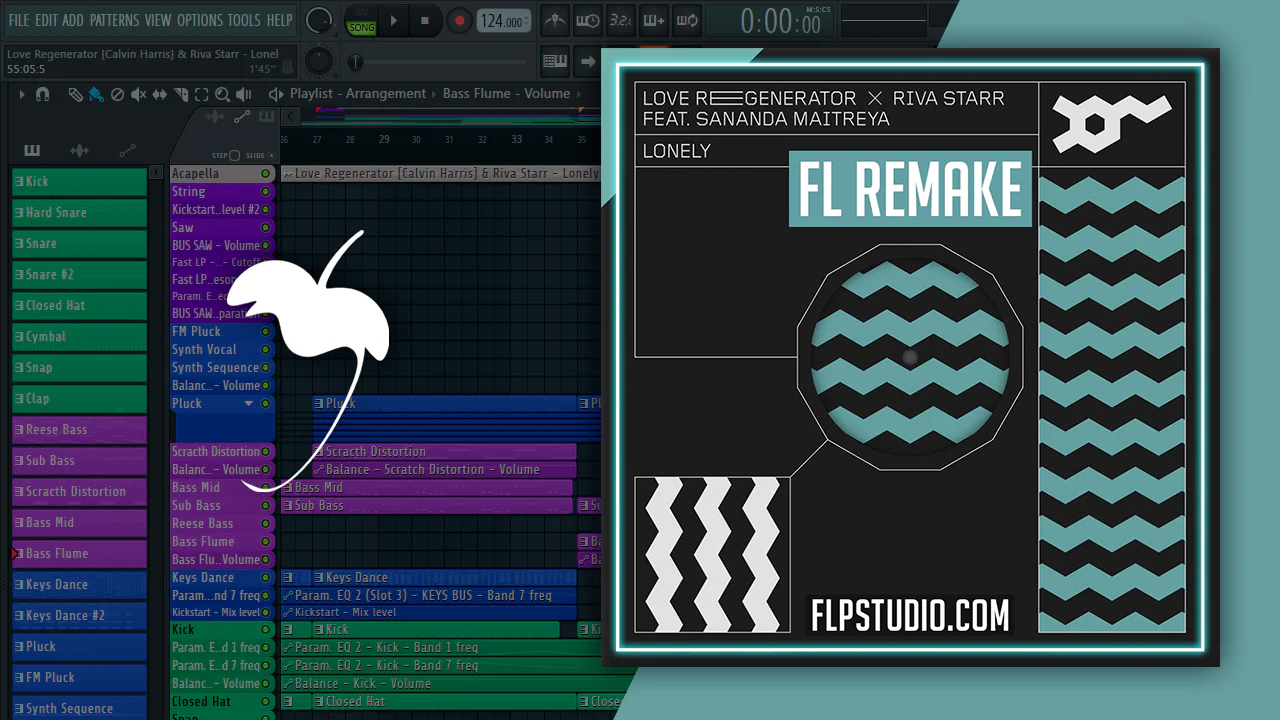Mute the Synth Vocal track
The width and height of the screenshot is (1280, 720).
(x=266, y=350)
